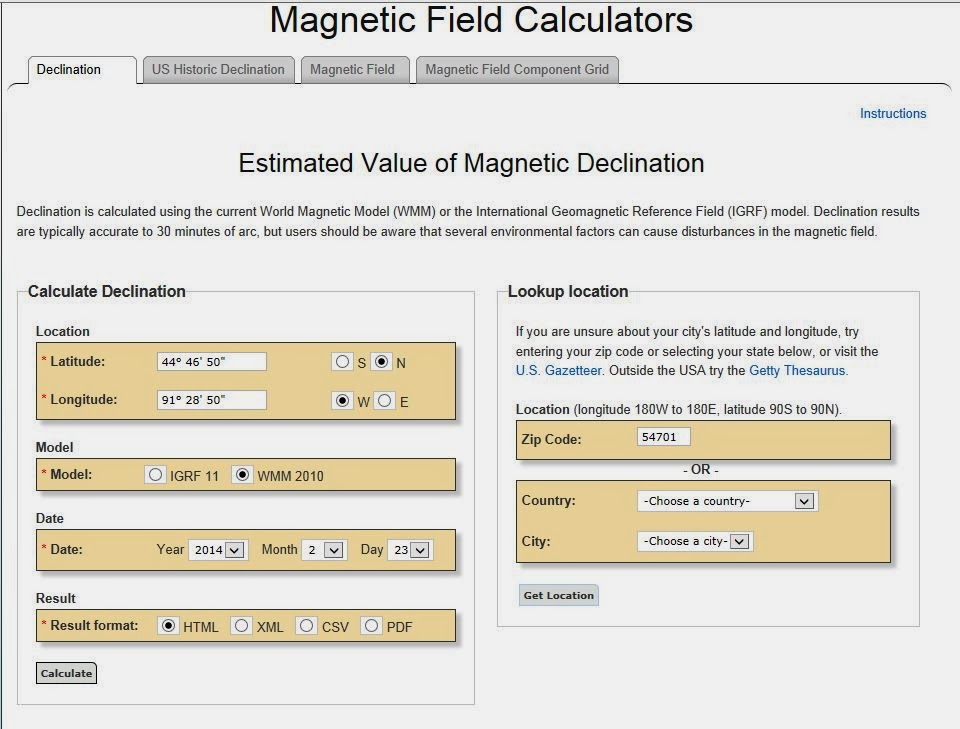
Task: Open the Instructions link
Action: tap(893, 113)
